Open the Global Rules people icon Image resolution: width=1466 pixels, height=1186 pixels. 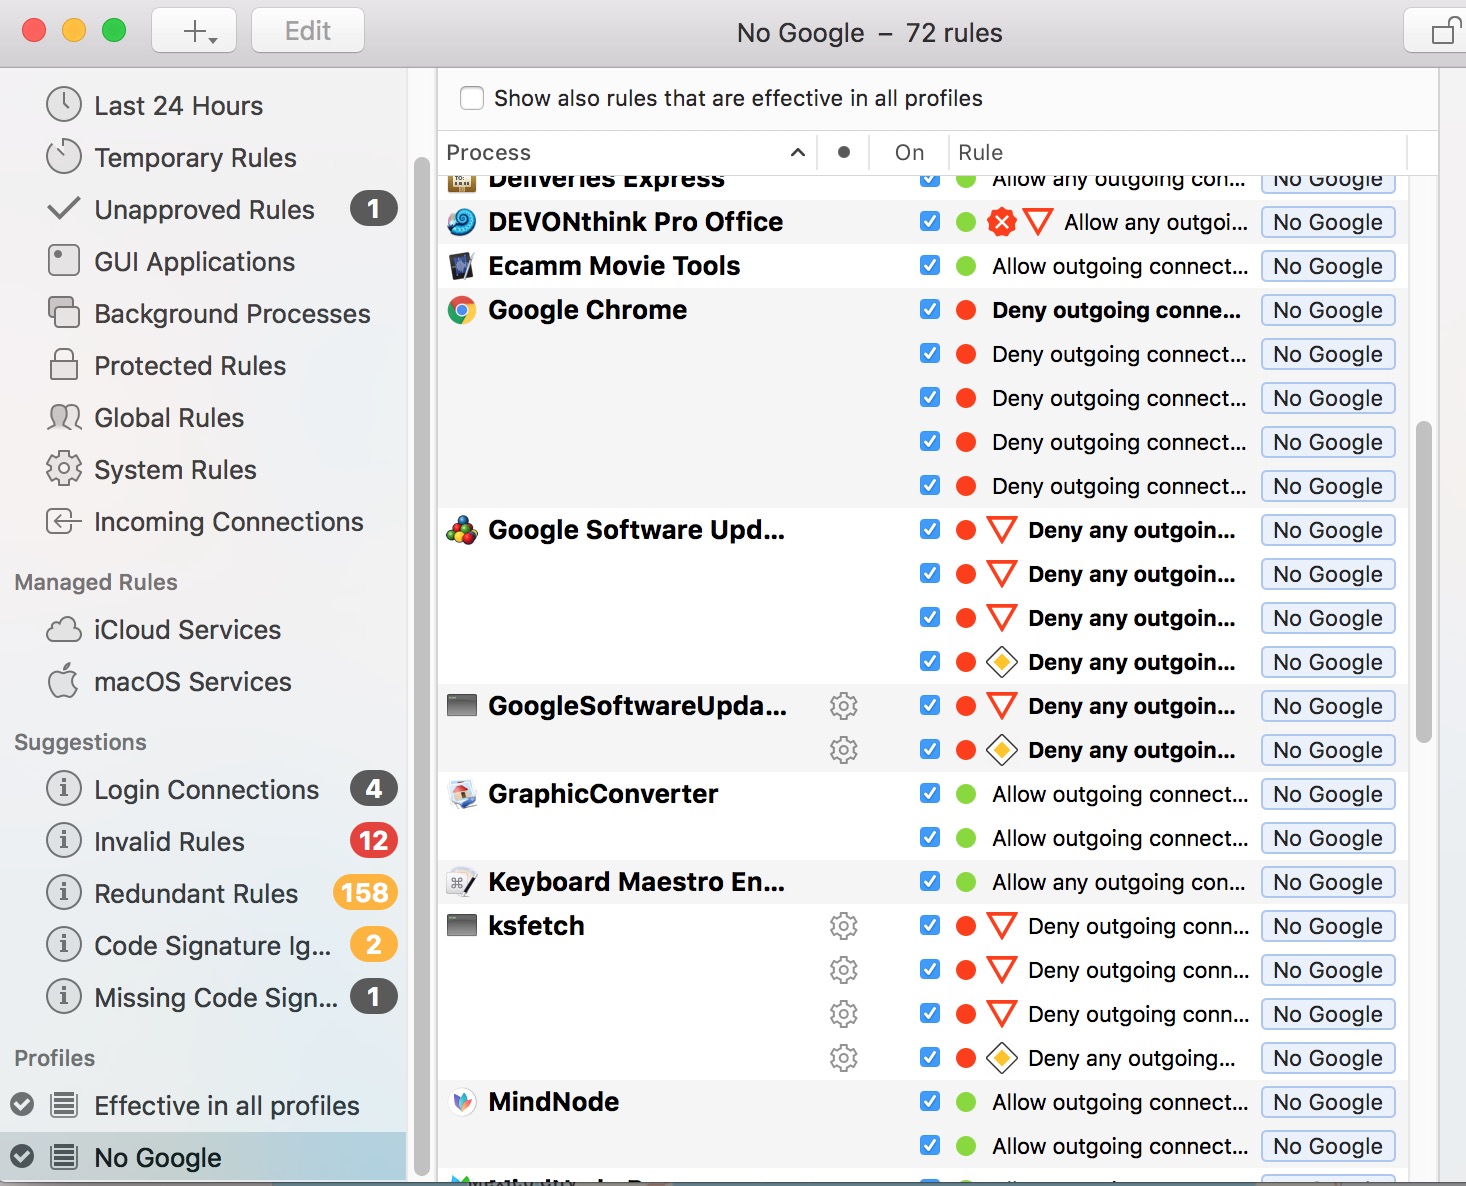click(x=64, y=416)
